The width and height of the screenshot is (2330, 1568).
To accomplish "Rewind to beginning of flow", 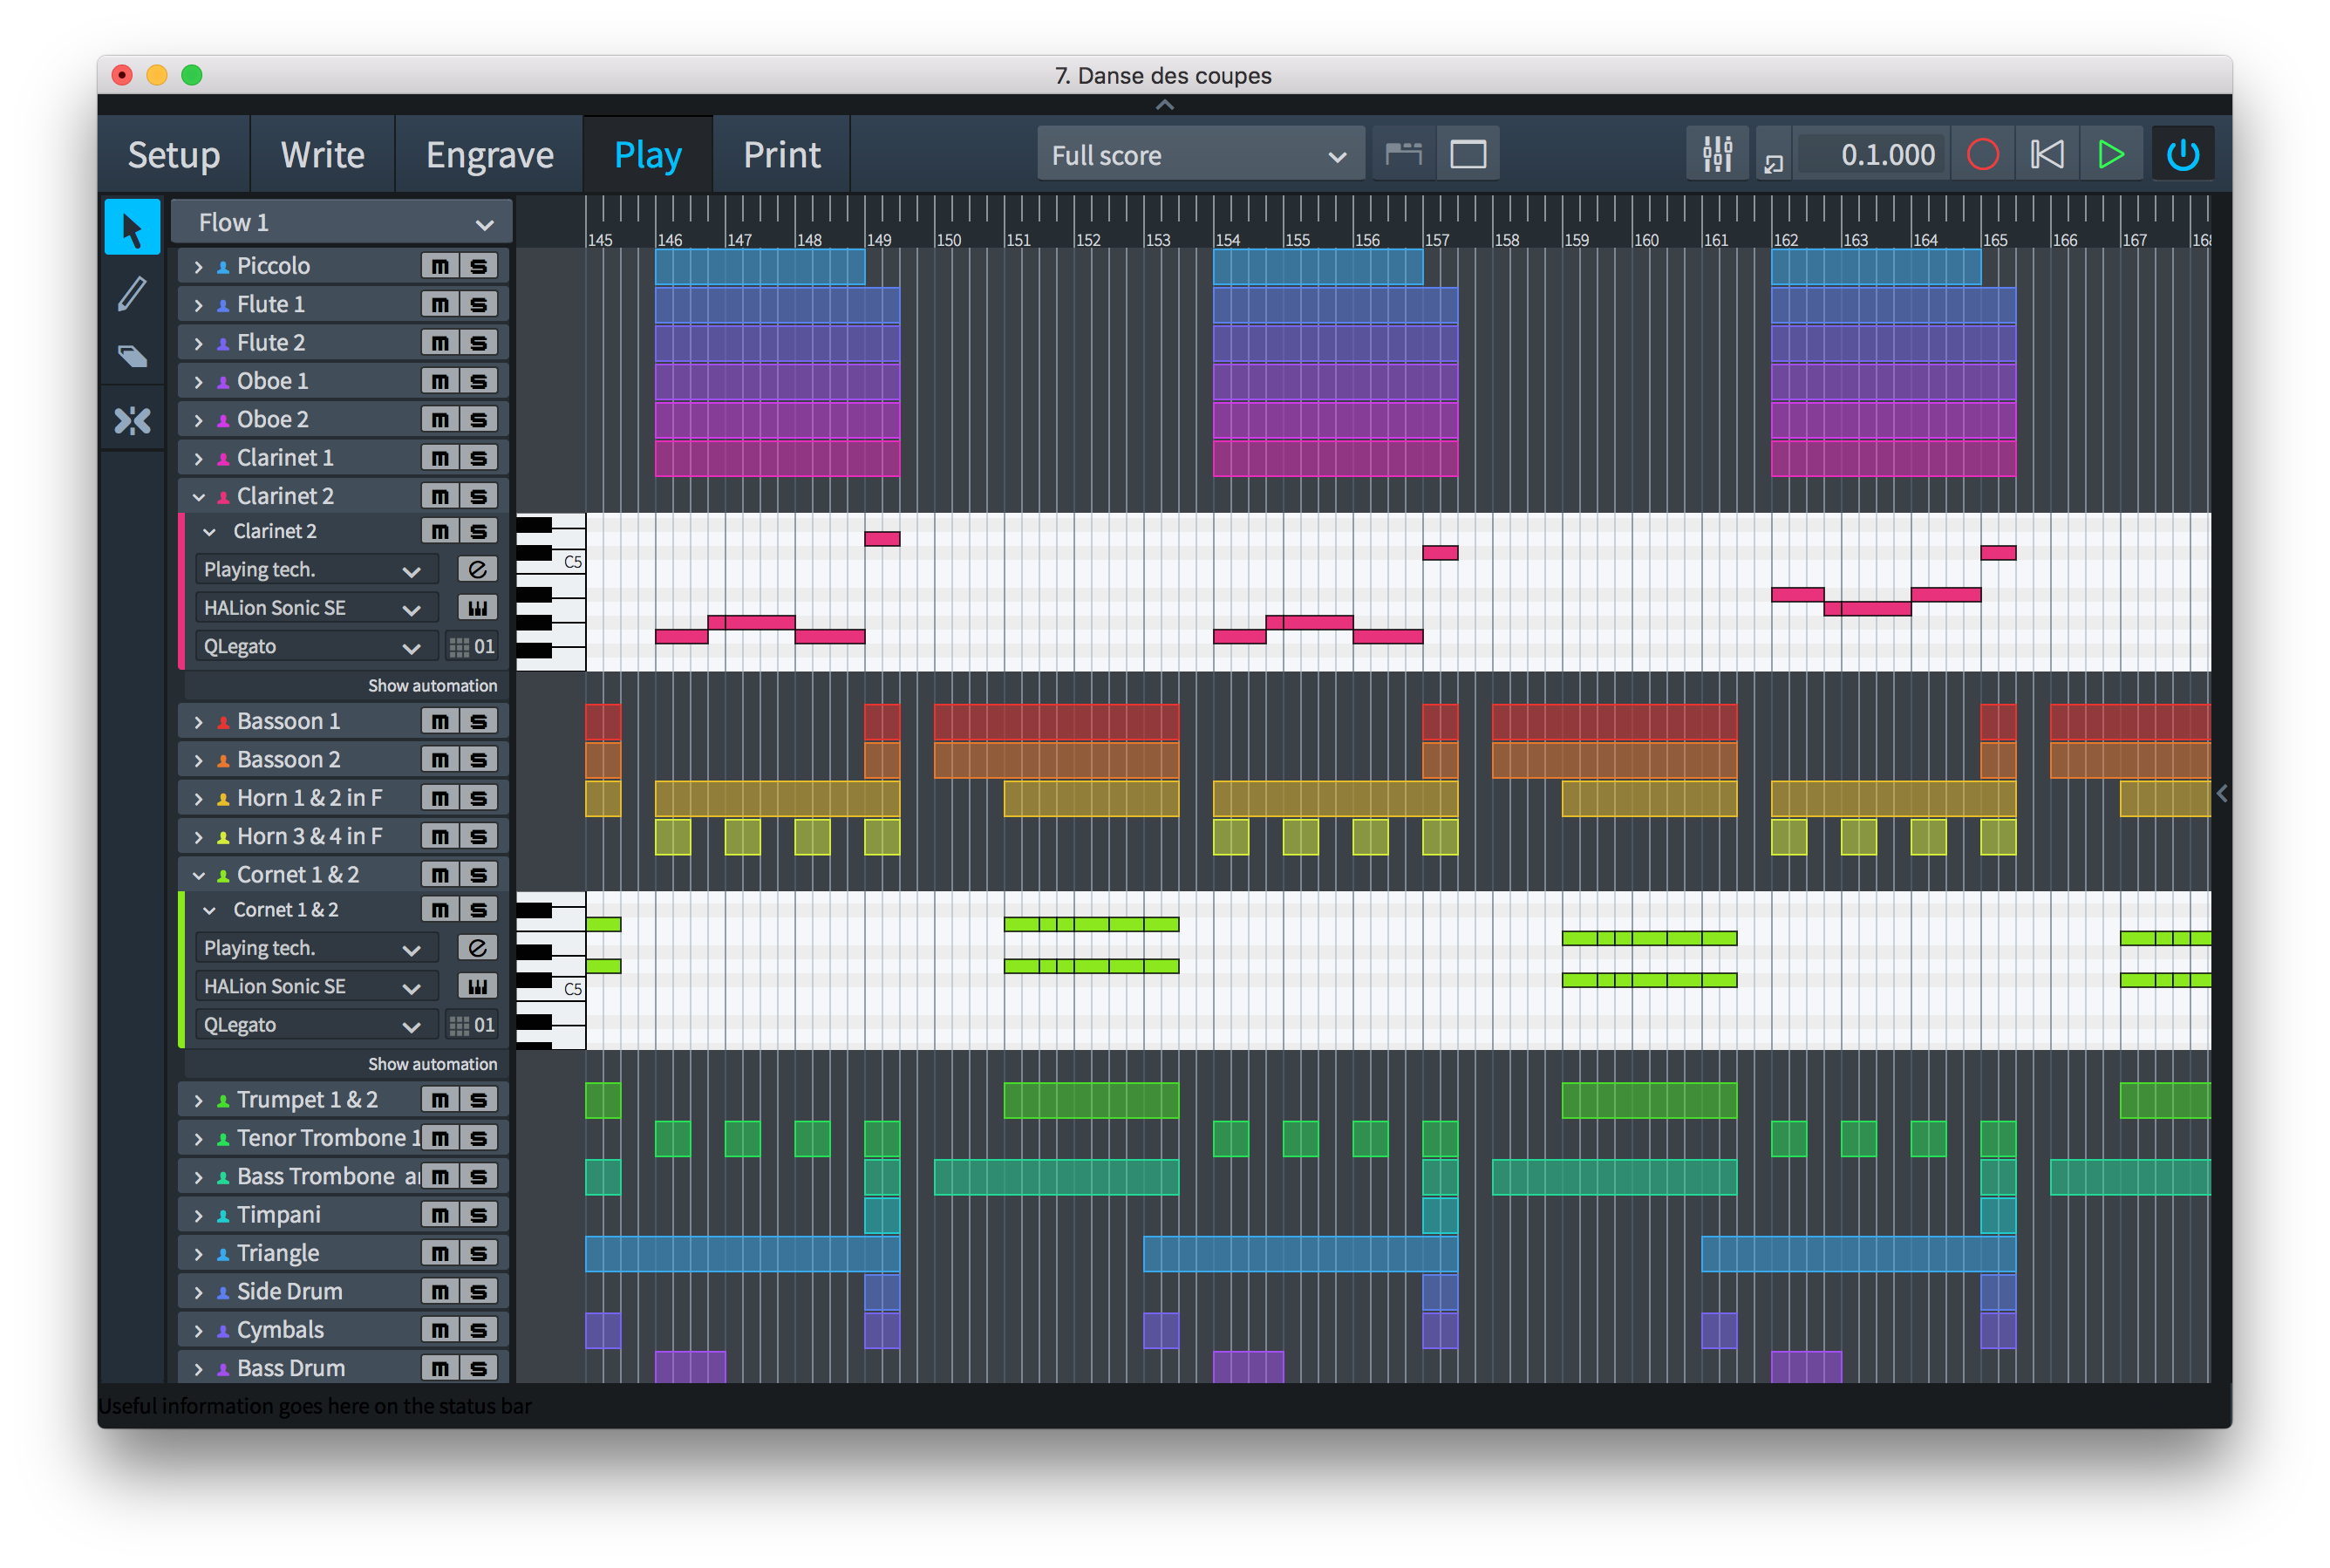I will pos(2046,154).
